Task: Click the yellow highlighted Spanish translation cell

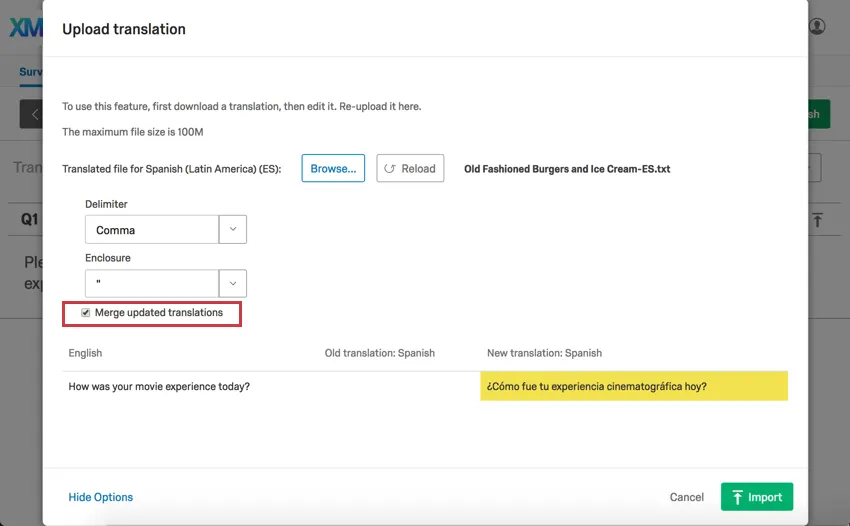Action: tap(633, 386)
